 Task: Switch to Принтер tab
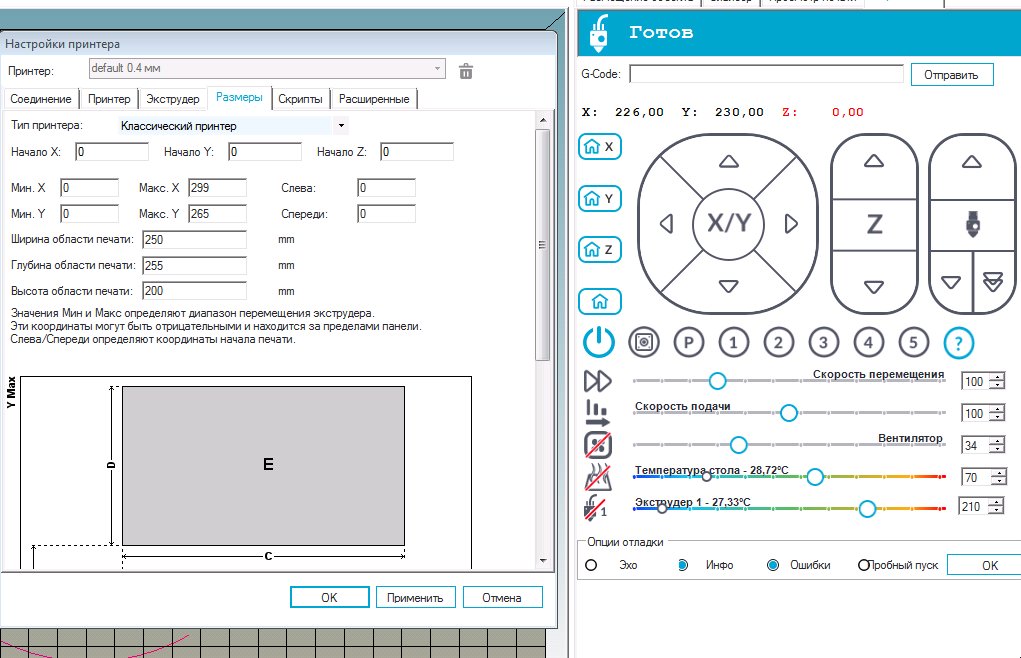pos(109,99)
